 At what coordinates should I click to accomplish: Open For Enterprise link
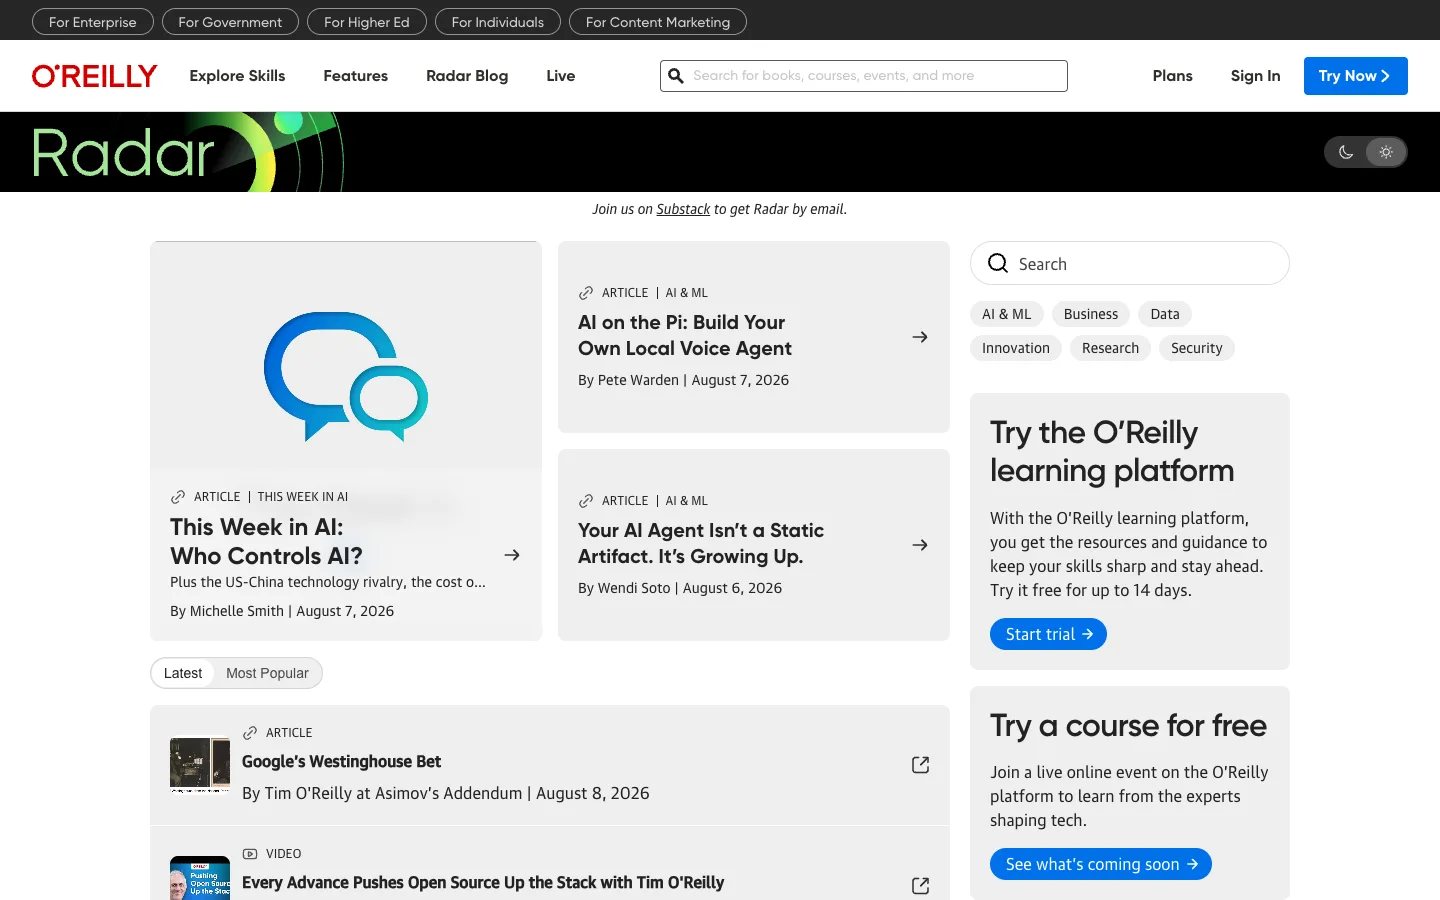pyautogui.click(x=93, y=22)
